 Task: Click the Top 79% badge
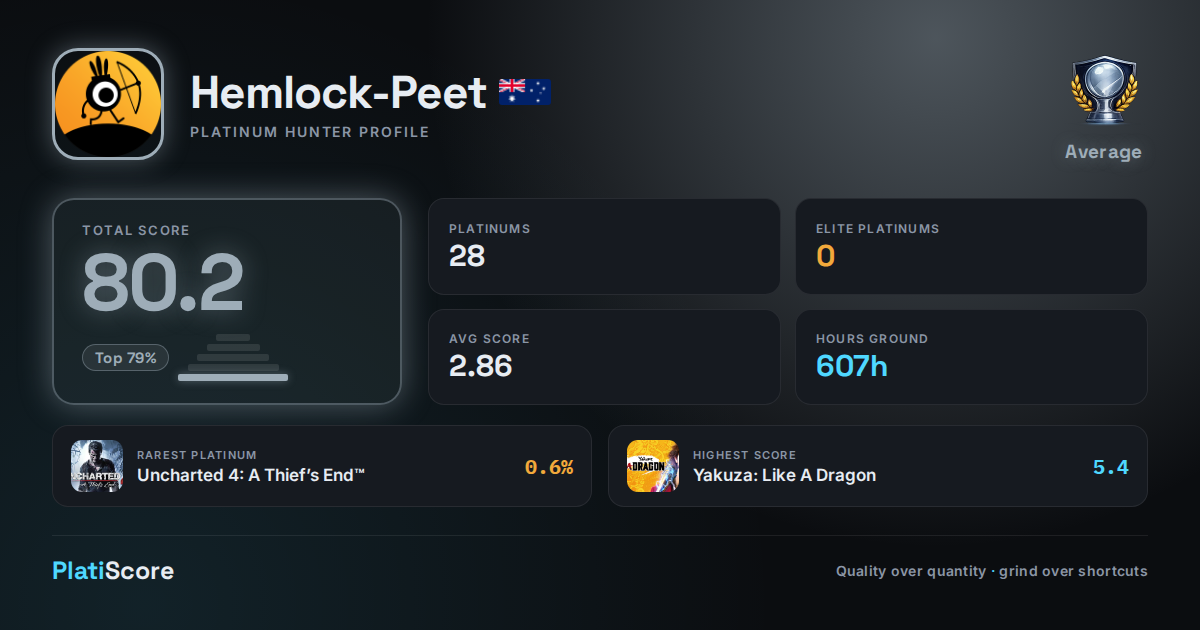click(126, 358)
